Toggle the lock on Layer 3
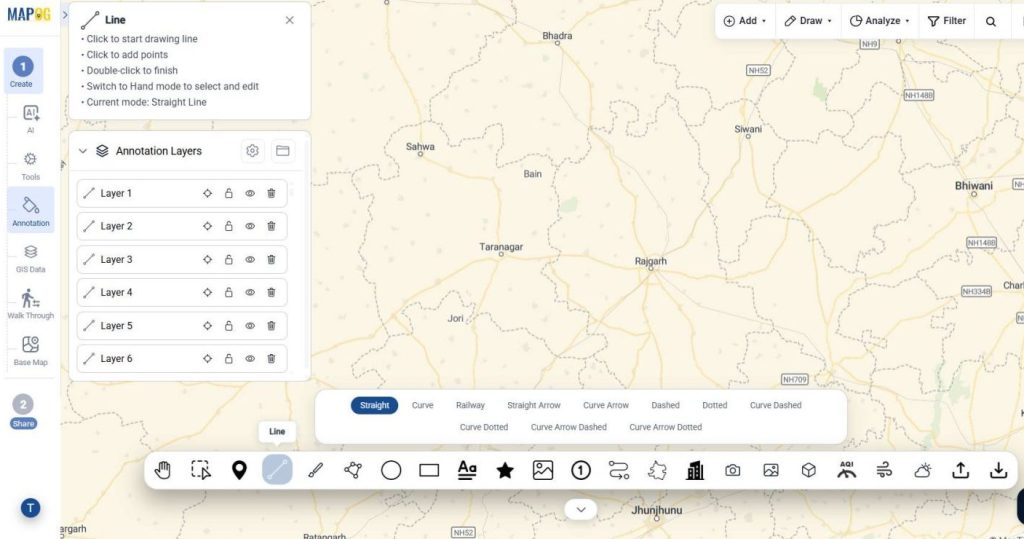 point(229,259)
